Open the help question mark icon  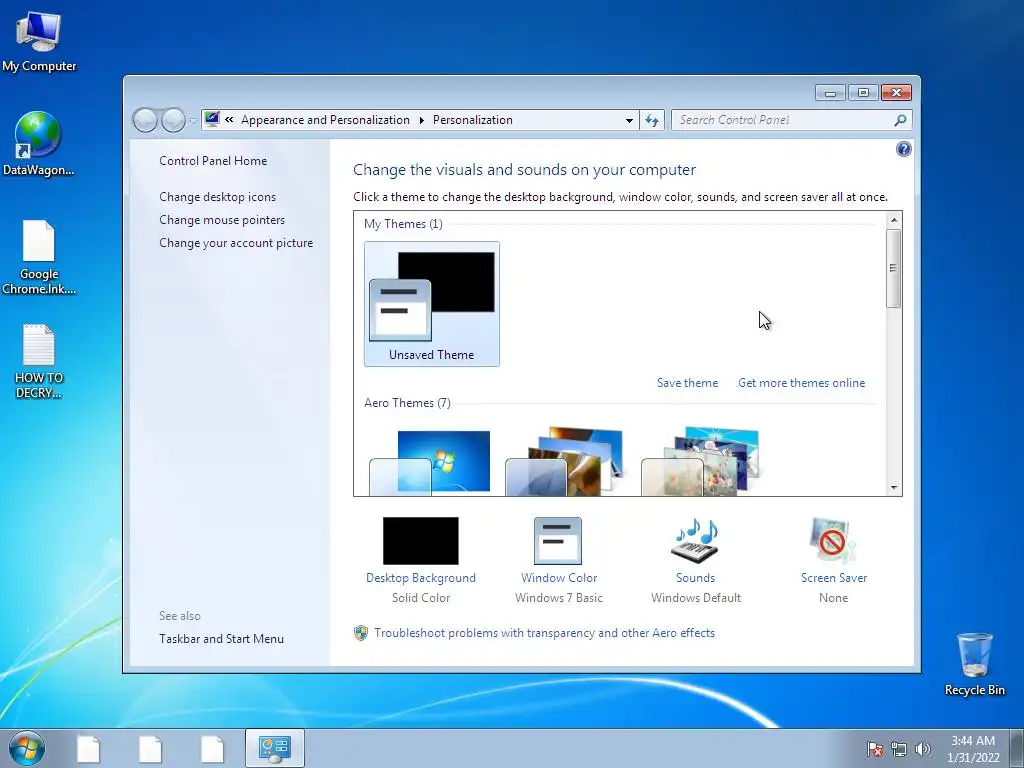pyautogui.click(x=903, y=150)
